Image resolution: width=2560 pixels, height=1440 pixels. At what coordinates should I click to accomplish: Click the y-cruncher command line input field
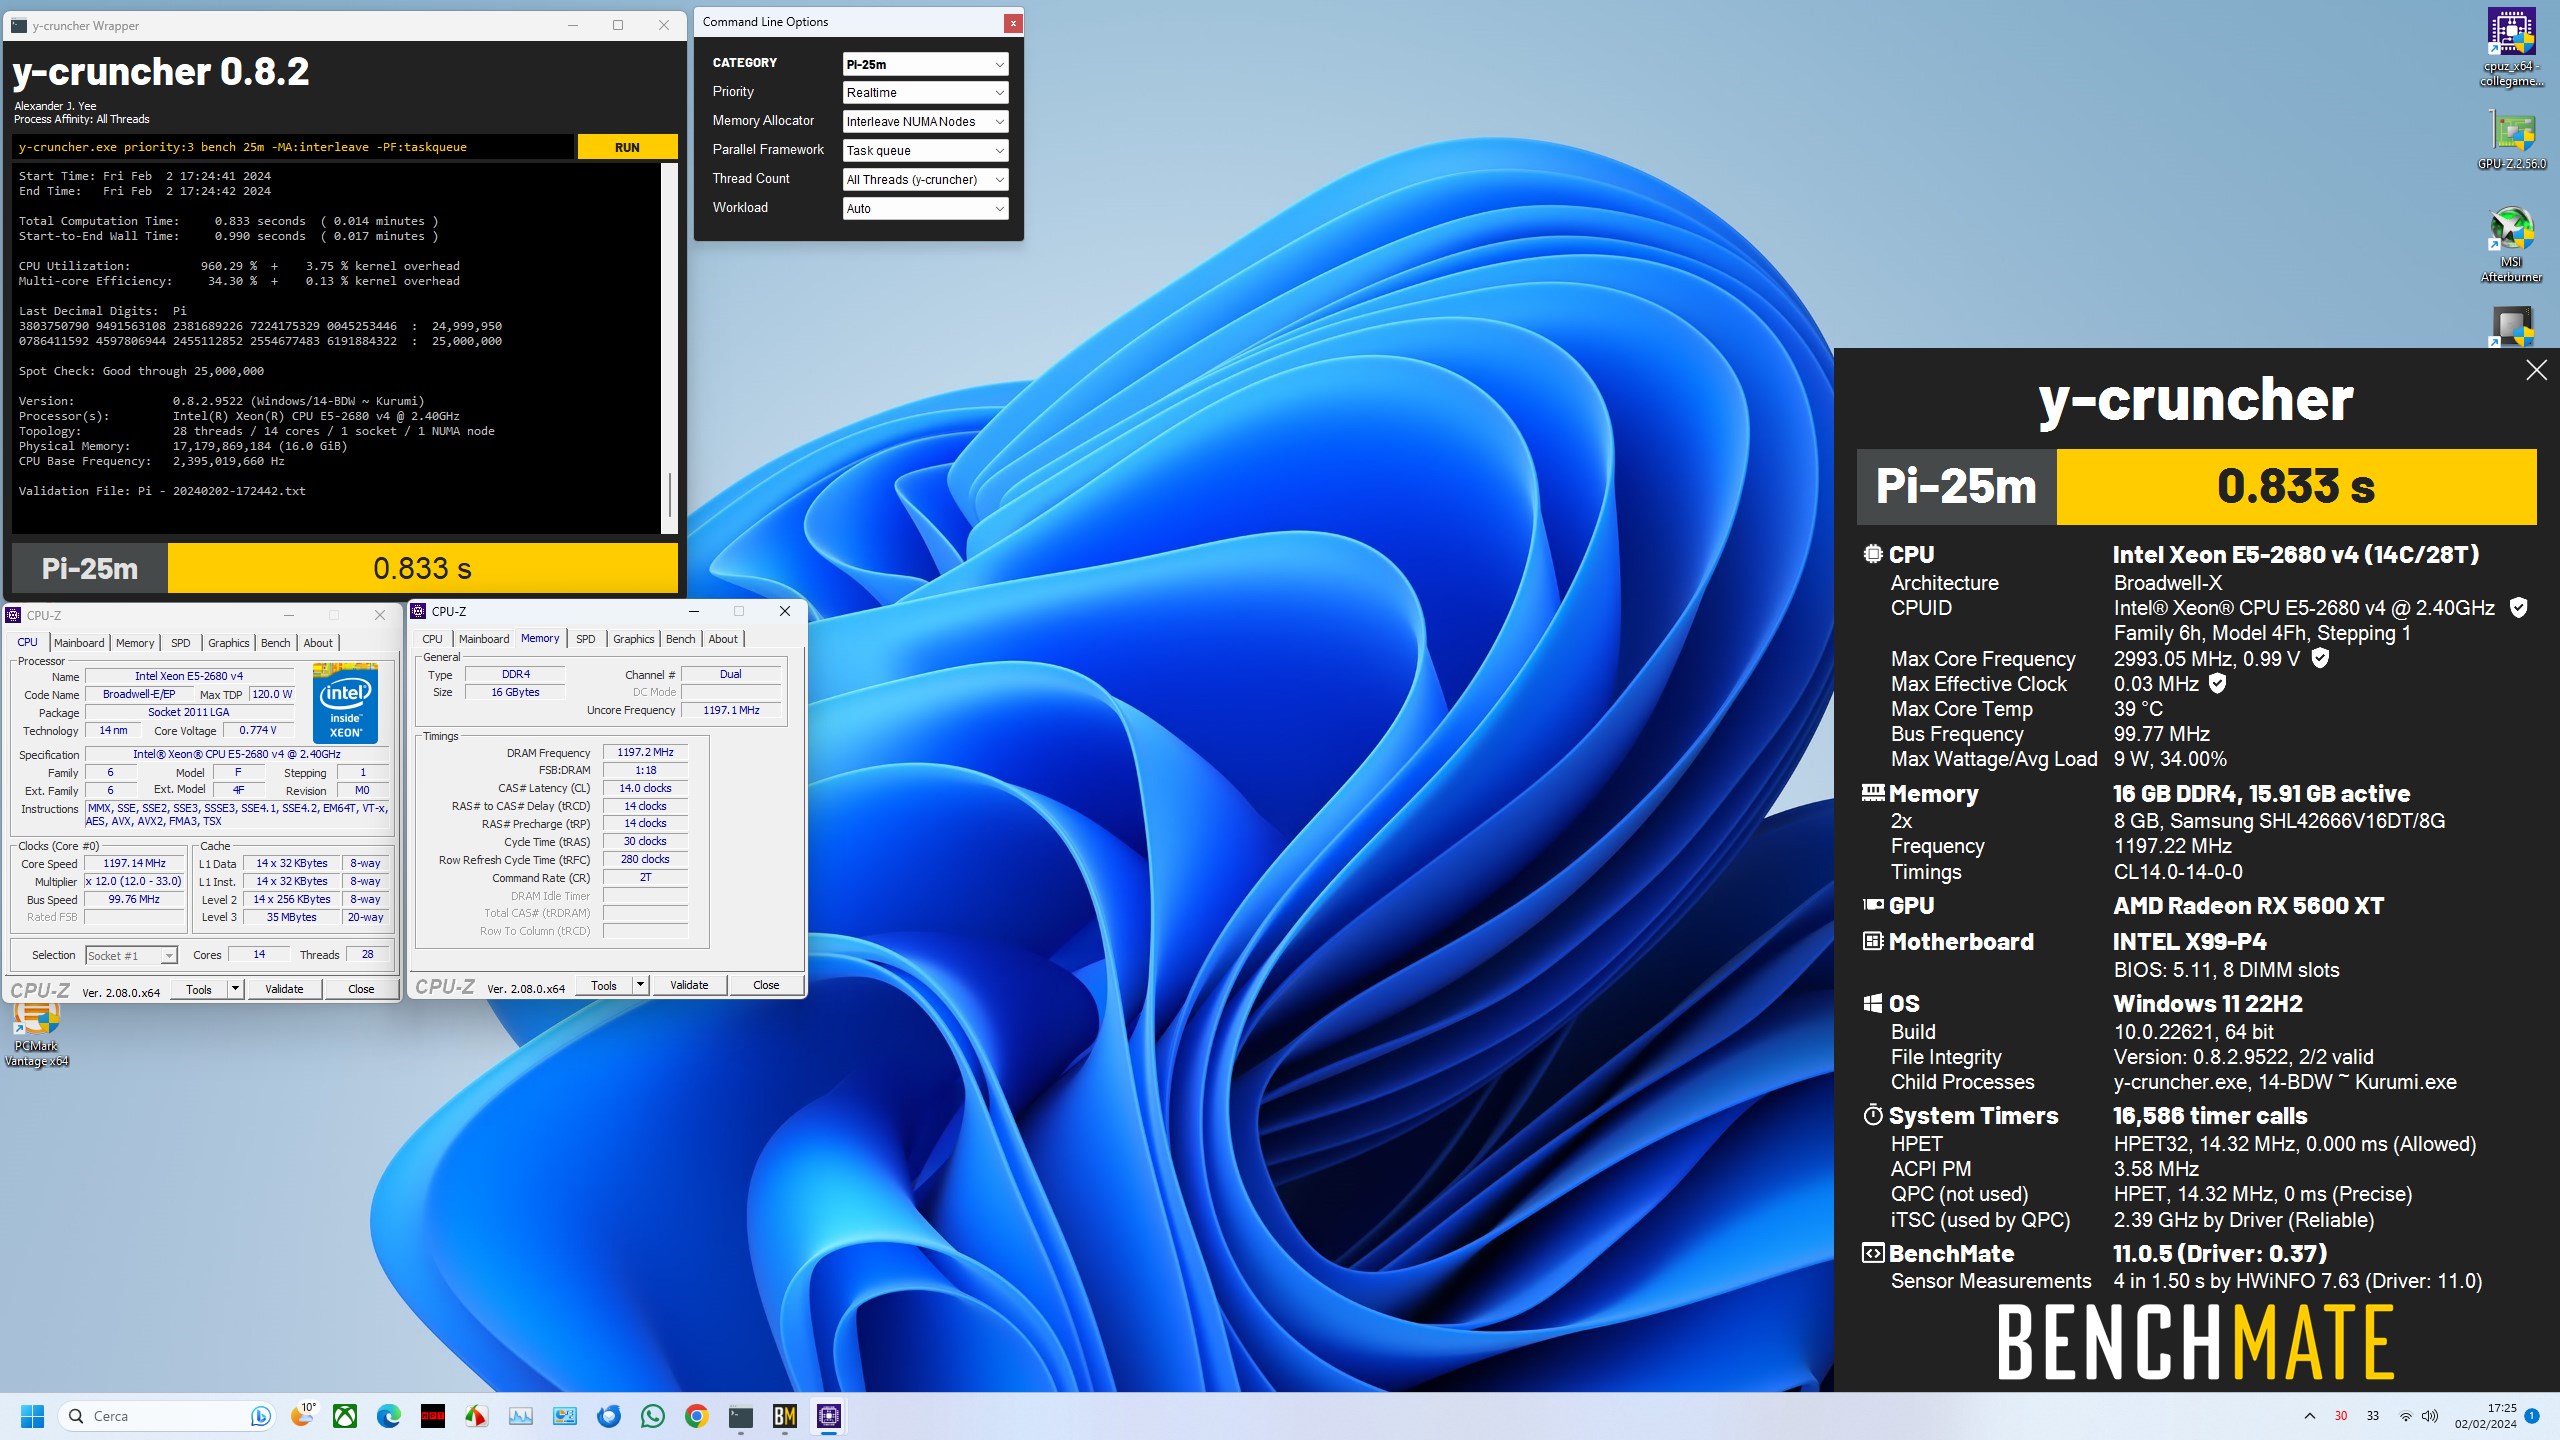(293, 147)
